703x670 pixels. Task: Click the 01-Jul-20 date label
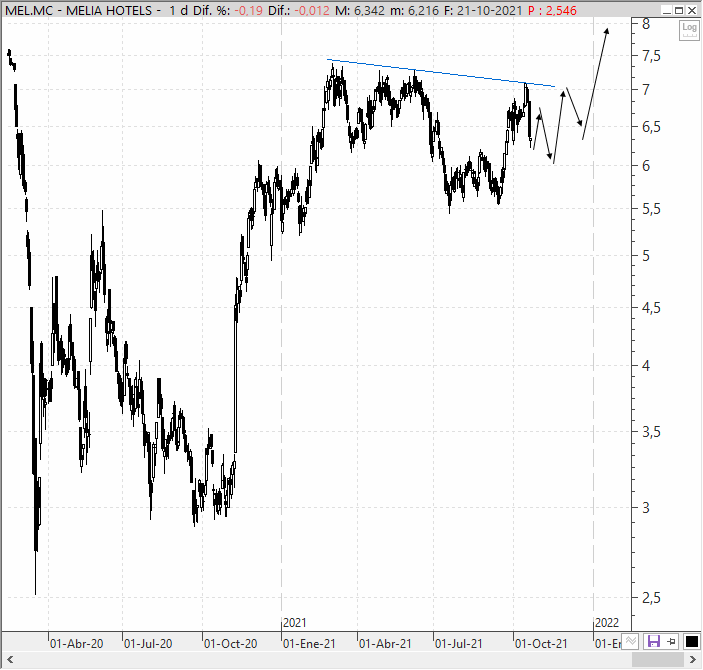pyautogui.click(x=148, y=644)
